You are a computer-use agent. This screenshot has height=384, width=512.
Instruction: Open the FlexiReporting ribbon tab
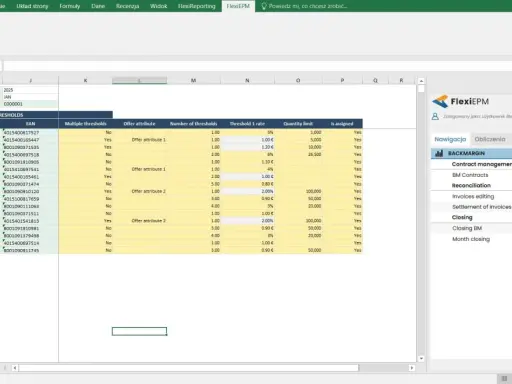coord(196,6)
